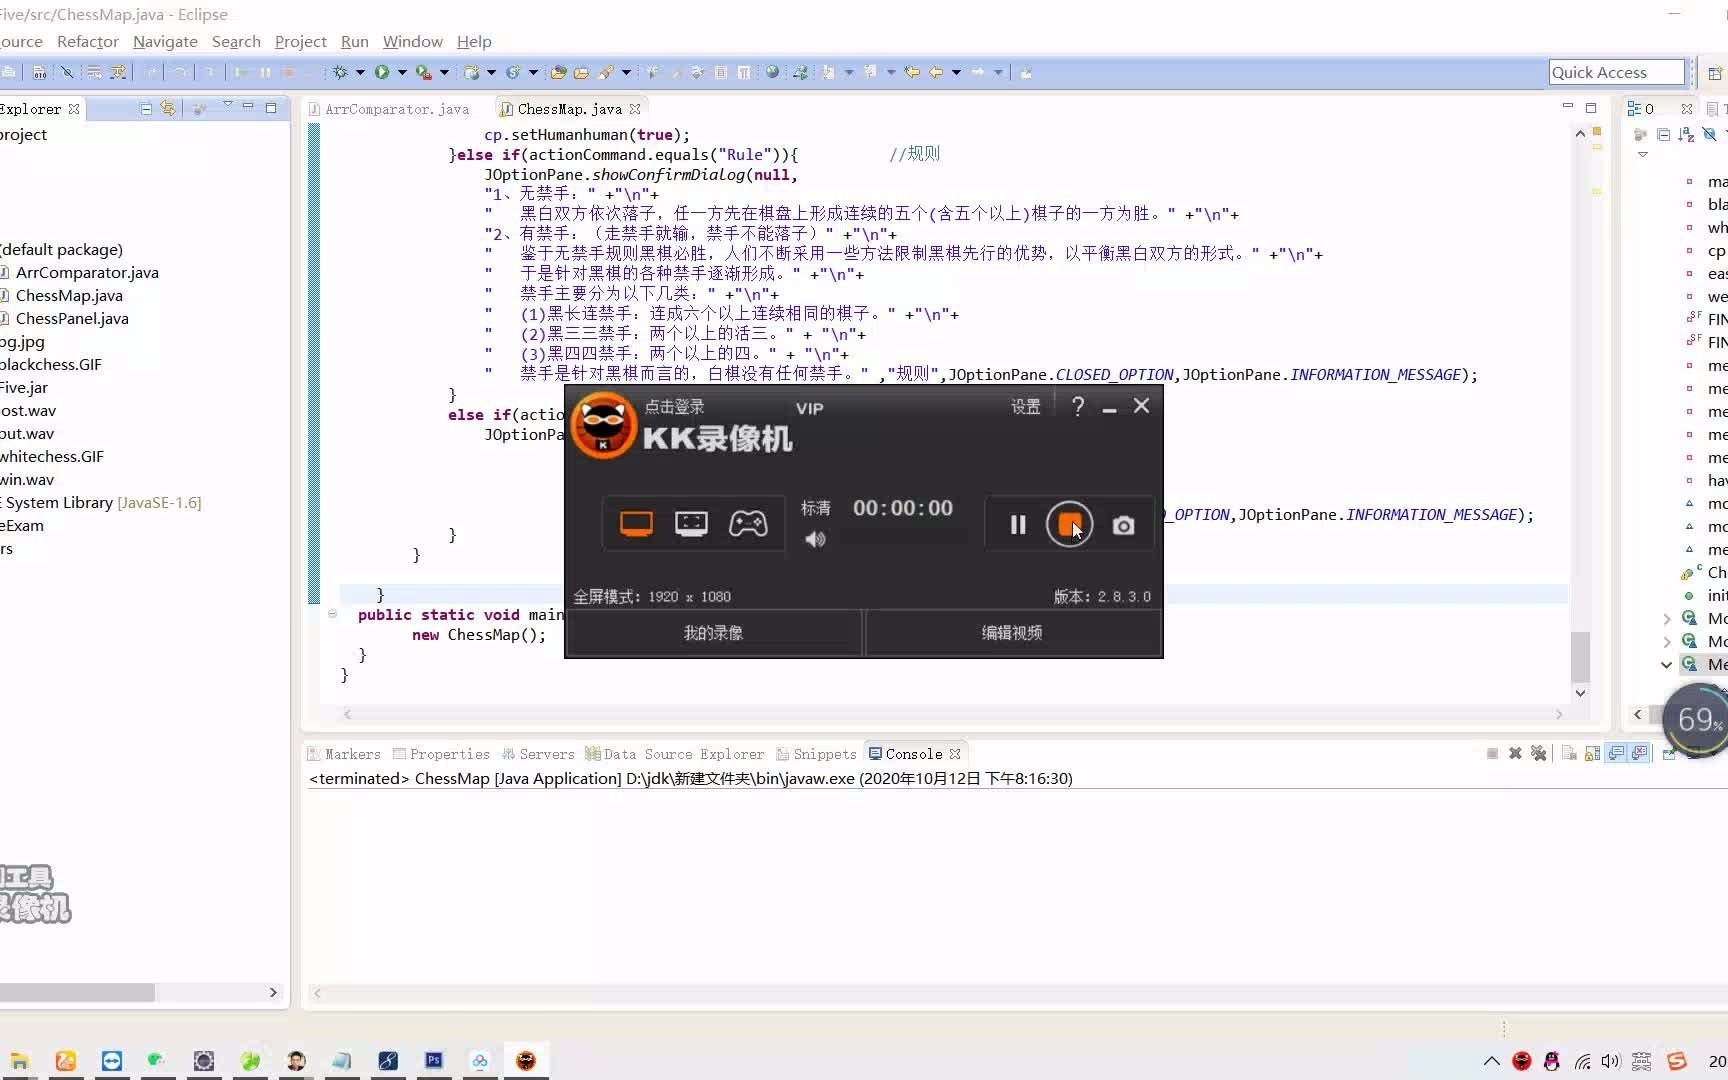Select region recording mode in KK recorder

691,524
